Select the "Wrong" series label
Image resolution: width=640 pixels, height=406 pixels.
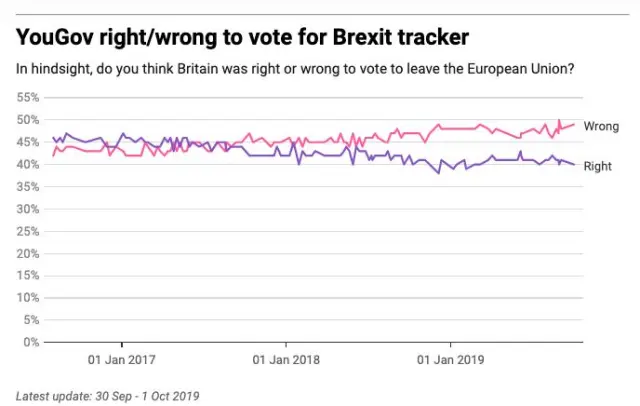(601, 127)
